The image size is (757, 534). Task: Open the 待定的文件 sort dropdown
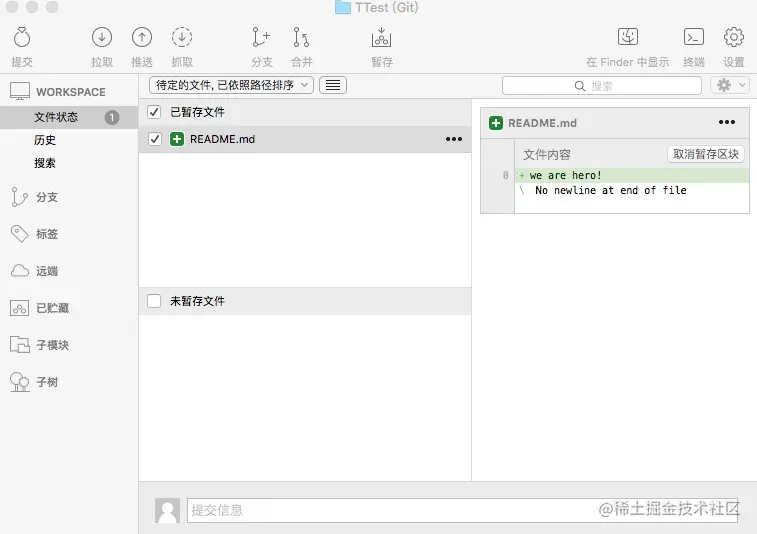(x=231, y=85)
